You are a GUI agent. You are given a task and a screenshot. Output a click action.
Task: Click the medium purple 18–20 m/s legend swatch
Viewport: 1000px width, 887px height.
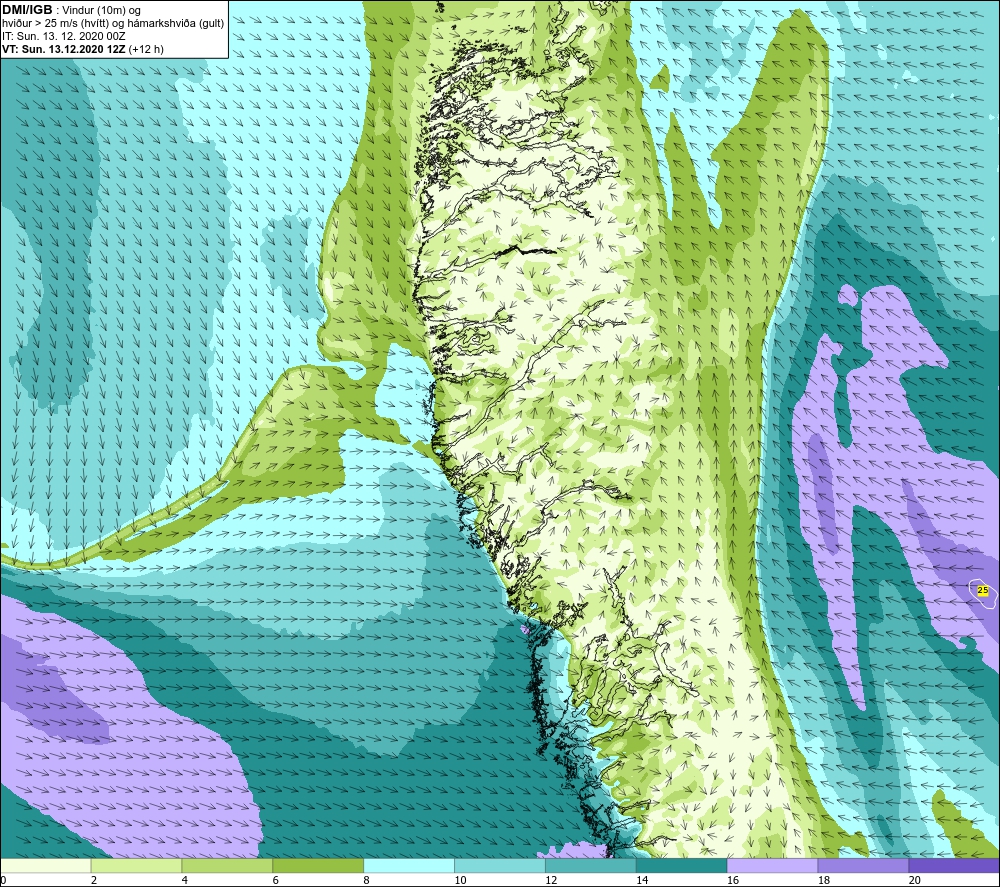(x=864, y=865)
